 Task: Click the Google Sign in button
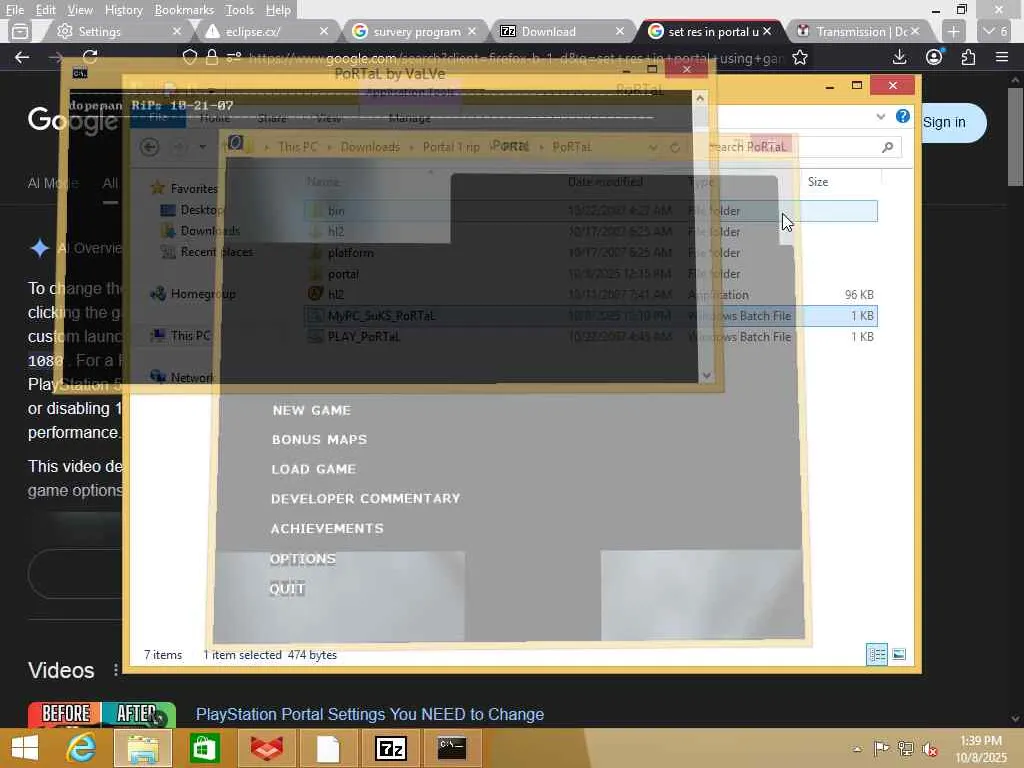pyautogui.click(x=952, y=122)
